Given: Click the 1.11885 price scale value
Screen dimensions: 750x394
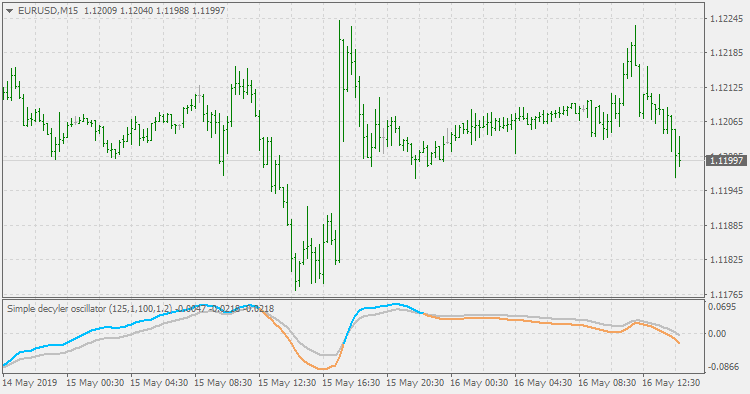Looking at the screenshot, I should (727, 225).
